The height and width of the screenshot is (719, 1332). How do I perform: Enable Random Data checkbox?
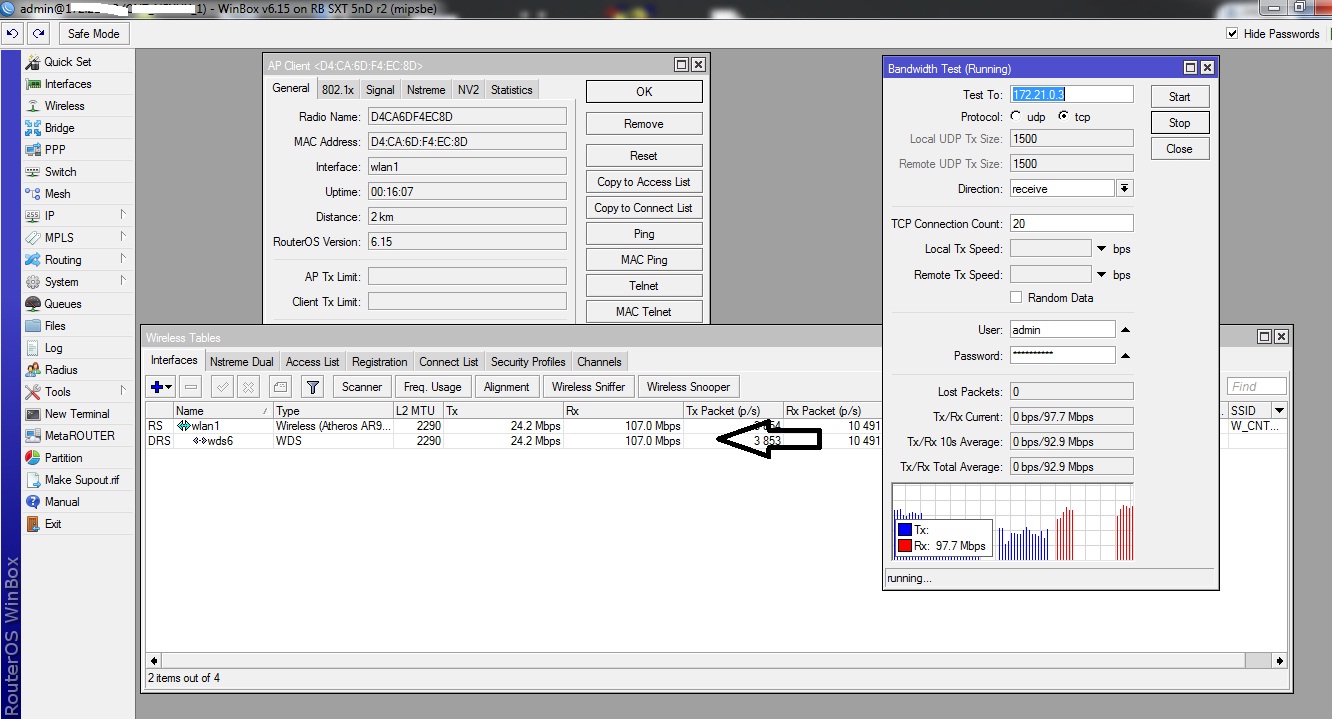[1016, 298]
